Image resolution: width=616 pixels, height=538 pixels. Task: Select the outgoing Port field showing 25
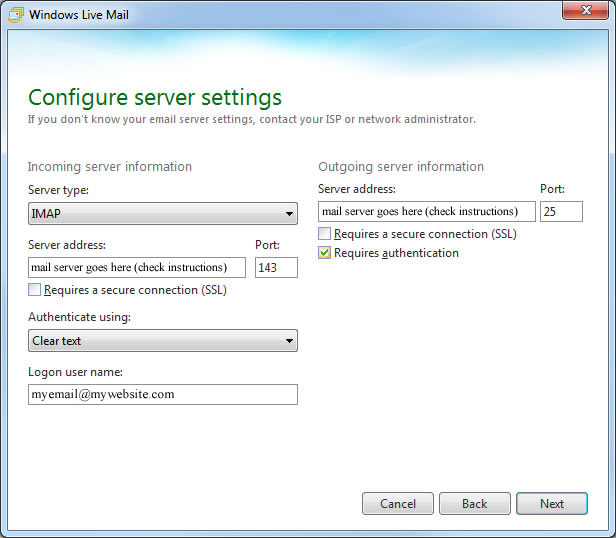[x=560, y=211]
